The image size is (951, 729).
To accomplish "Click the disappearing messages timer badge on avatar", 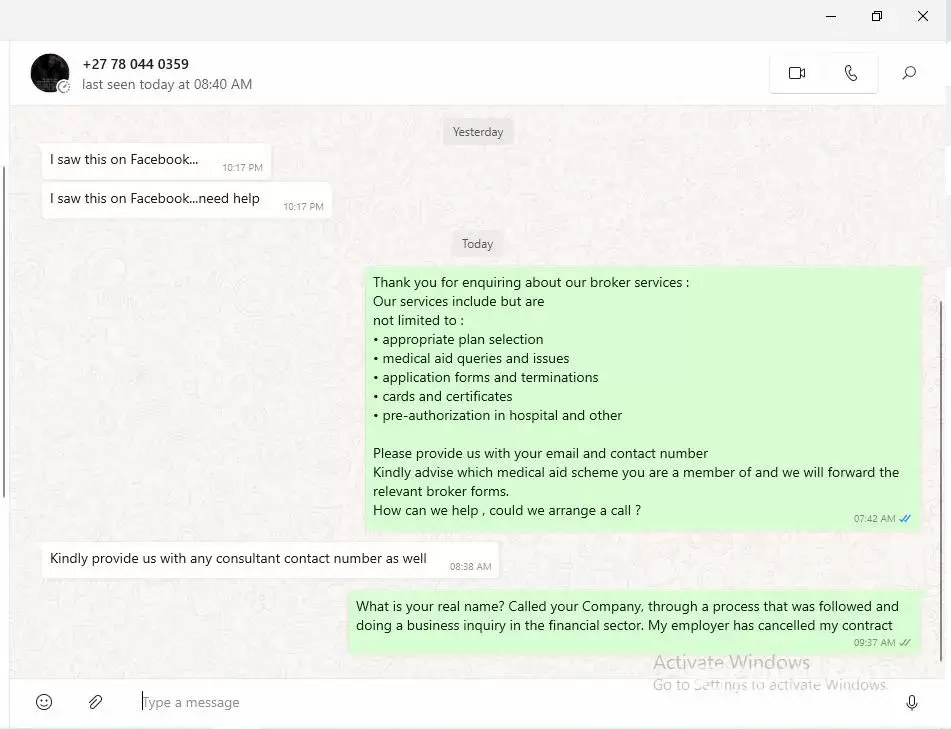I will [64, 87].
